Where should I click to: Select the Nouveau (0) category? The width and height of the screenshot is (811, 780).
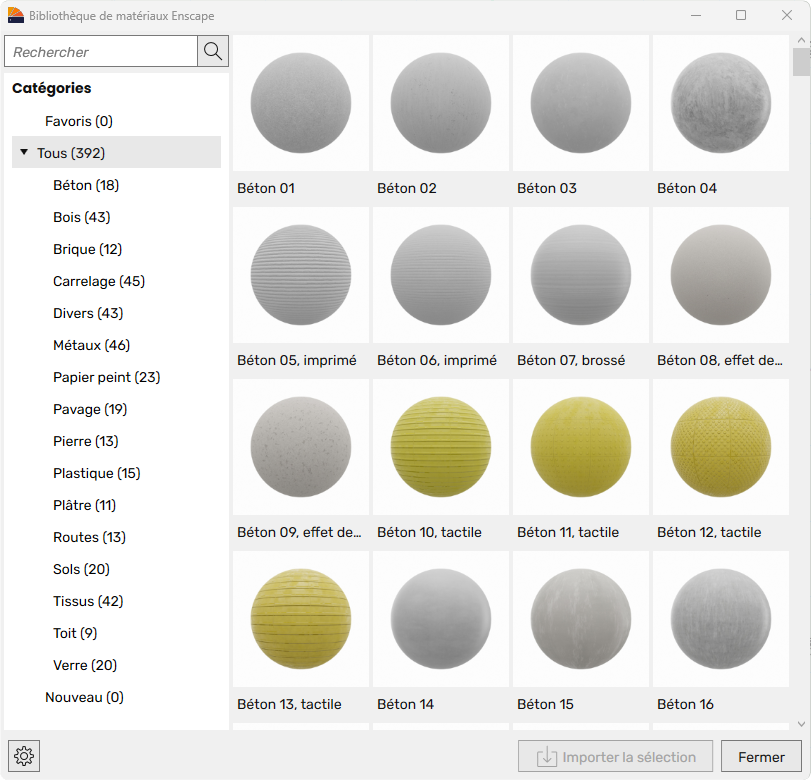tap(84, 698)
